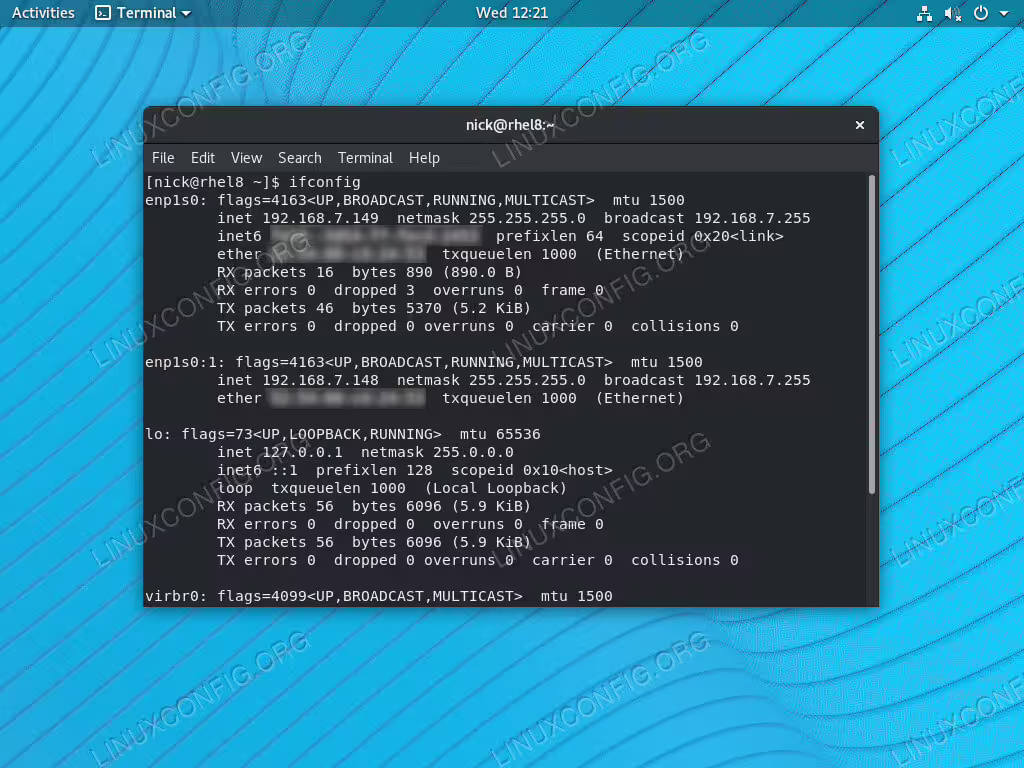The height and width of the screenshot is (768, 1024).
Task: Click the wired network status icon
Action: [x=924, y=14]
